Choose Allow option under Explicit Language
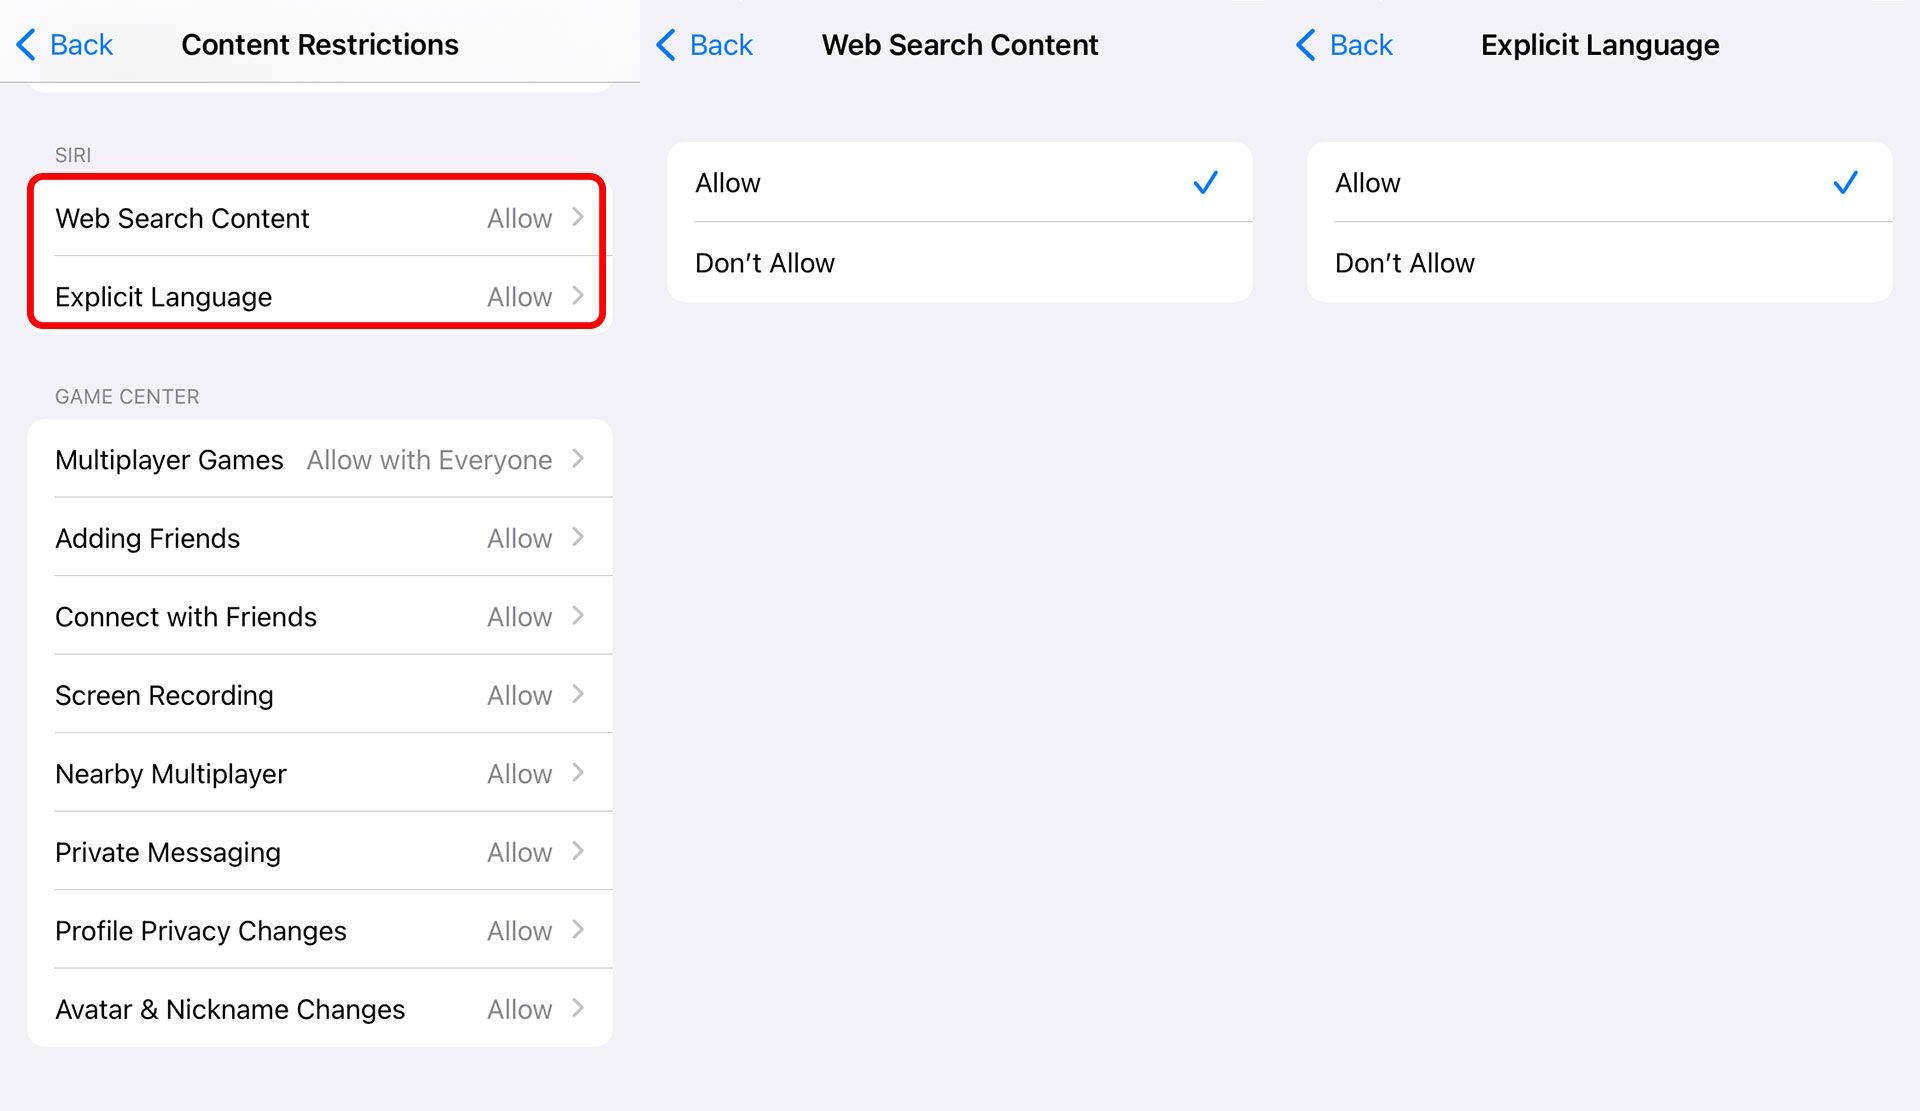The image size is (1920, 1111). 1600,182
